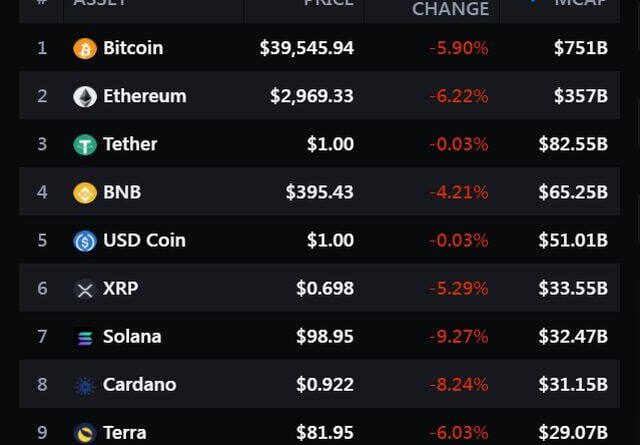Click Tether's $82.55B market cap
The height and width of the screenshot is (445, 640).
tap(573, 144)
